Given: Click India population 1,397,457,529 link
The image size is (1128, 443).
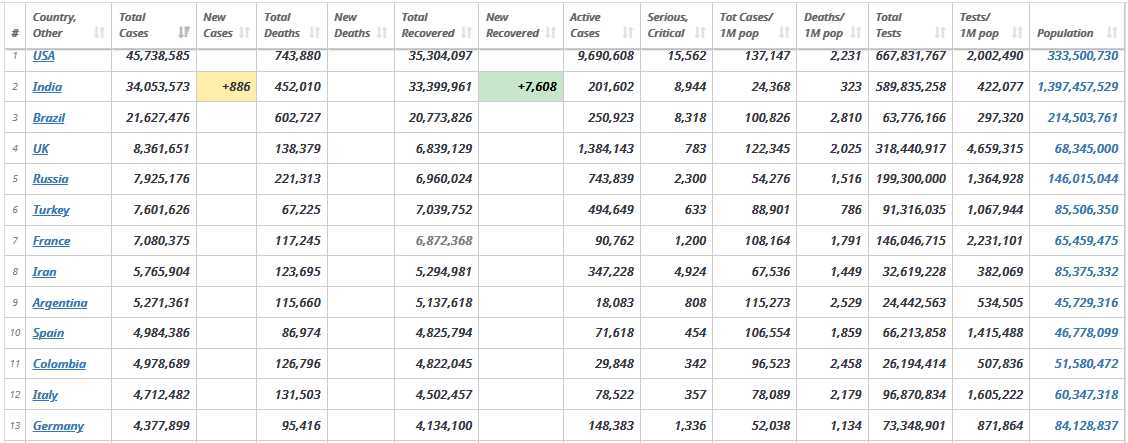Looking at the screenshot, I should [x=1078, y=87].
